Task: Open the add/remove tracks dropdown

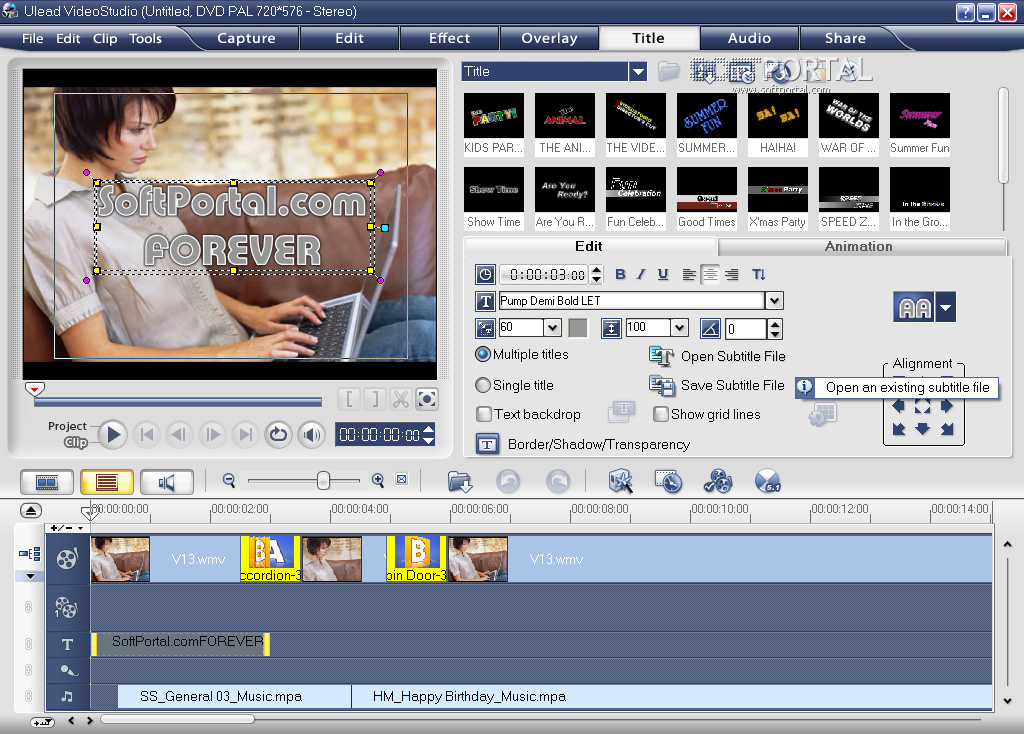Action: [67, 528]
